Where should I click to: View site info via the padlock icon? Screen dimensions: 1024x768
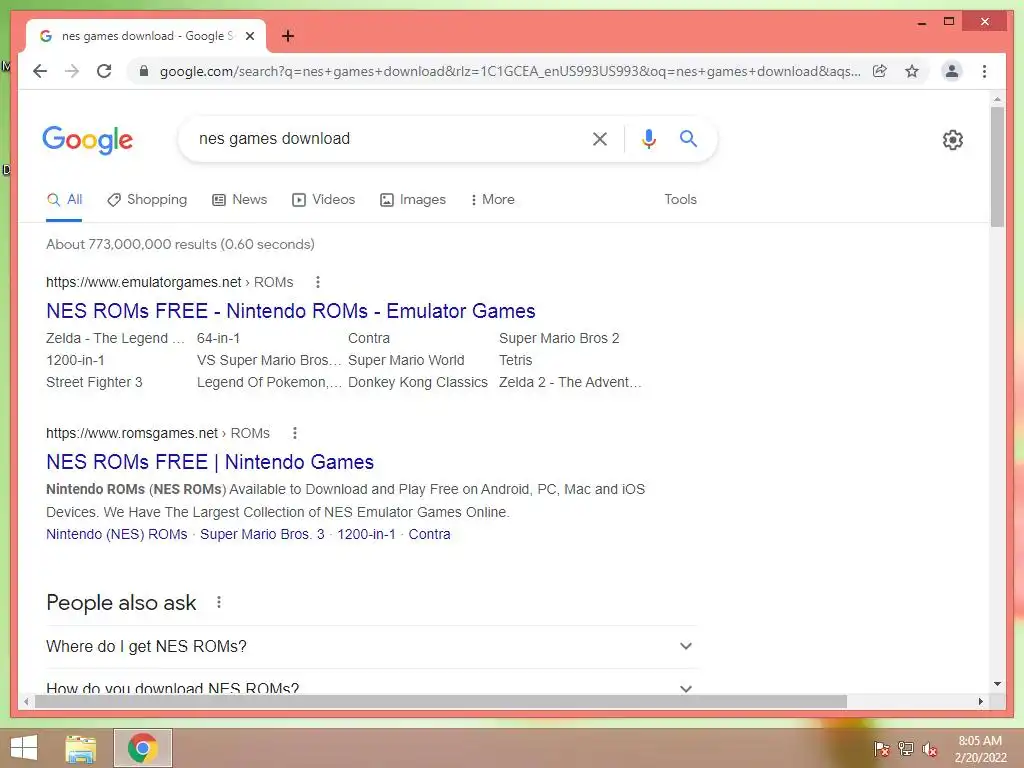[x=144, y=71]
